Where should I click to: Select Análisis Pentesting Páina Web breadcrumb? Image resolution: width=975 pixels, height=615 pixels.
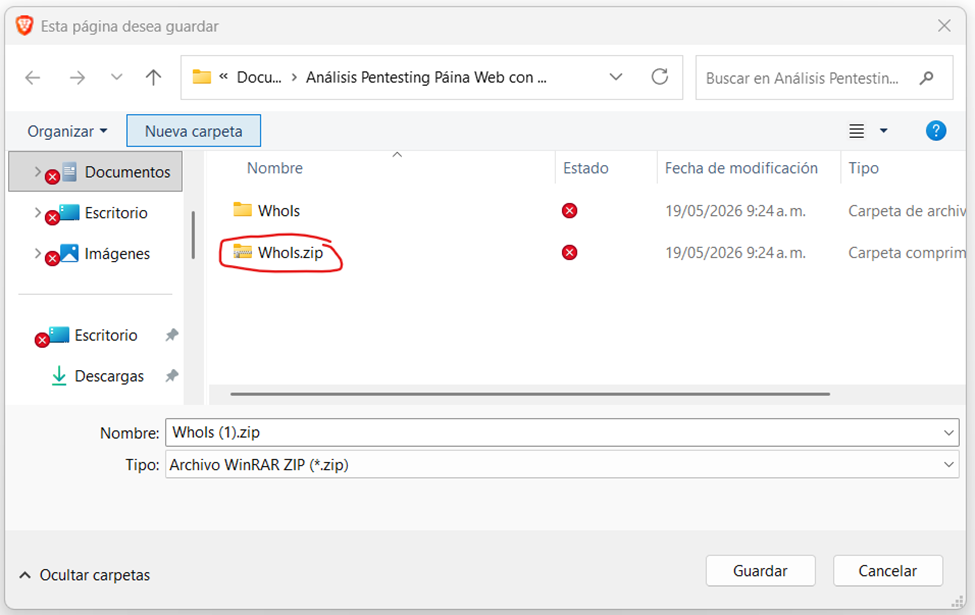tap(426, 78)
